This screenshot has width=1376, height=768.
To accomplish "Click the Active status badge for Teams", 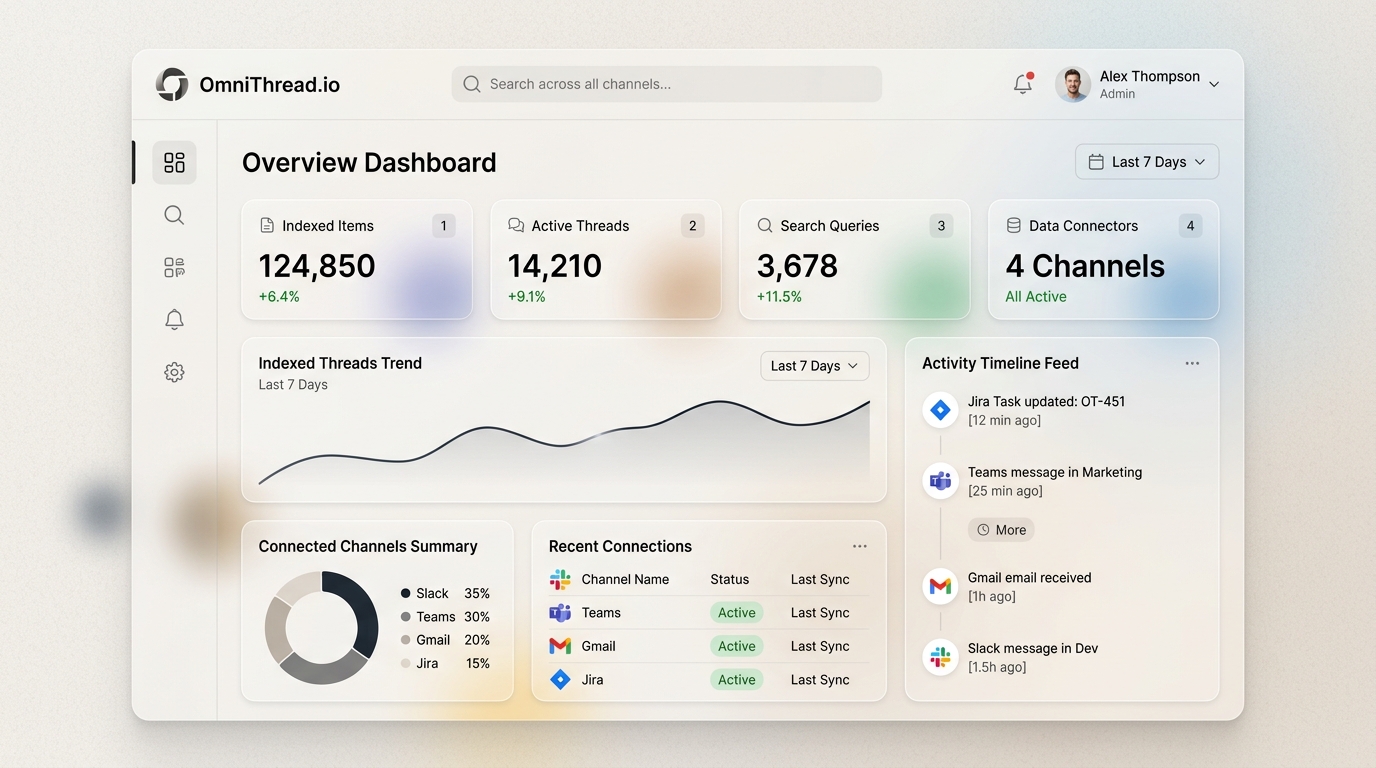I will click(737, 613).
